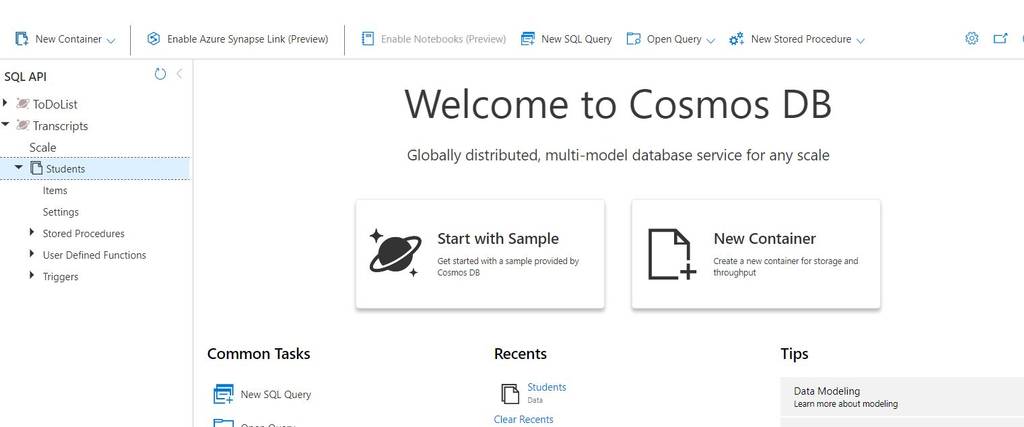Expand the User Defined Functions node

coord(32,254)
